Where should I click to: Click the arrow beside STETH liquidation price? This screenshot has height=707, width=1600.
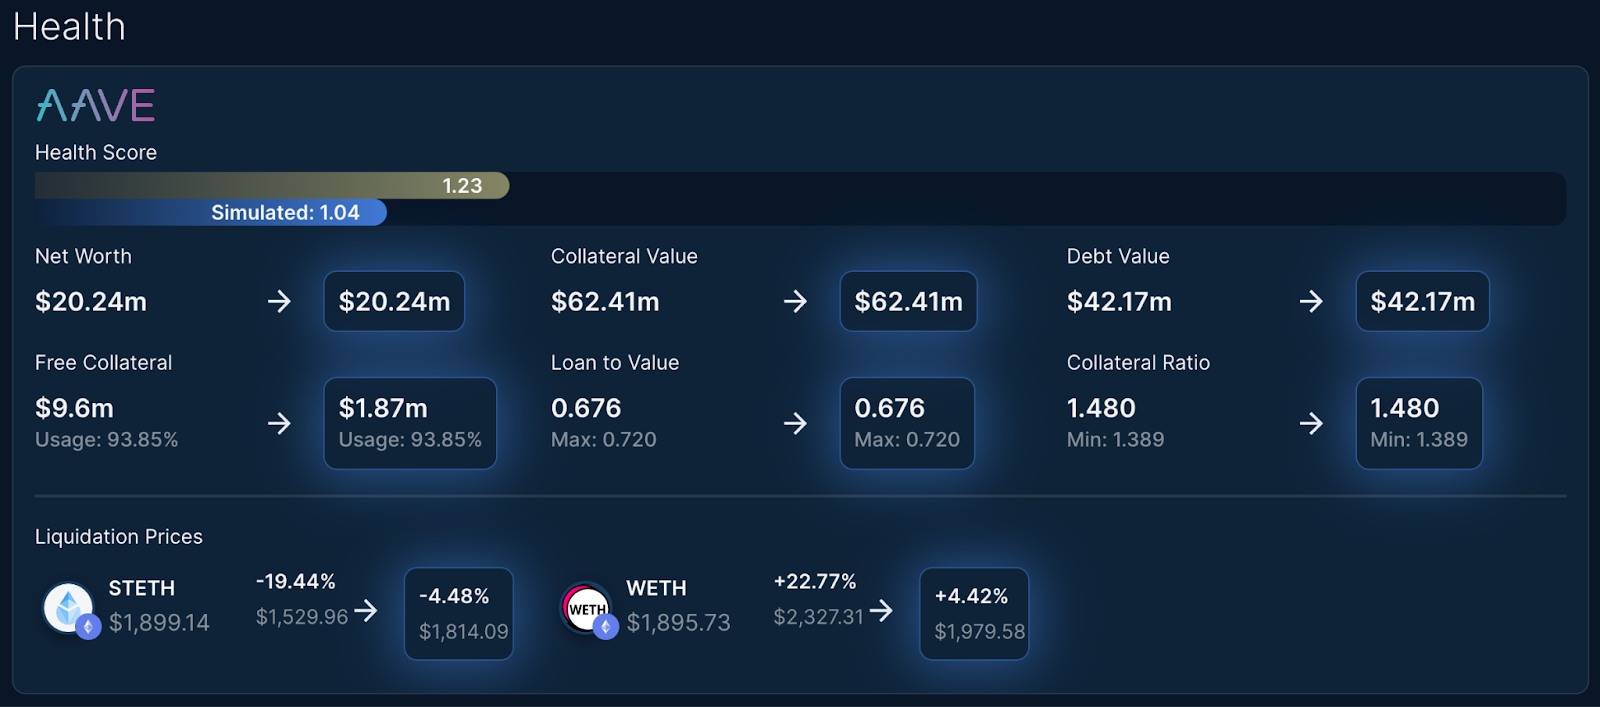366,610
